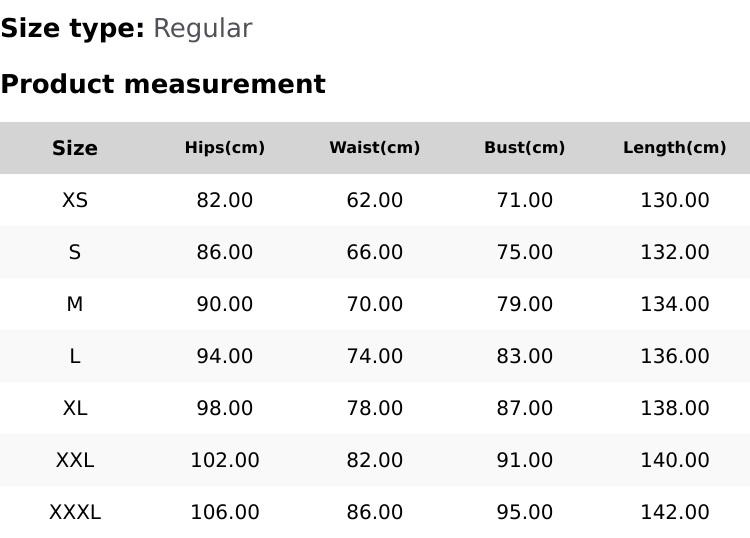This screenshot has width=750, height=538.
Task: Click the Regular size type value
Action: 202,28
